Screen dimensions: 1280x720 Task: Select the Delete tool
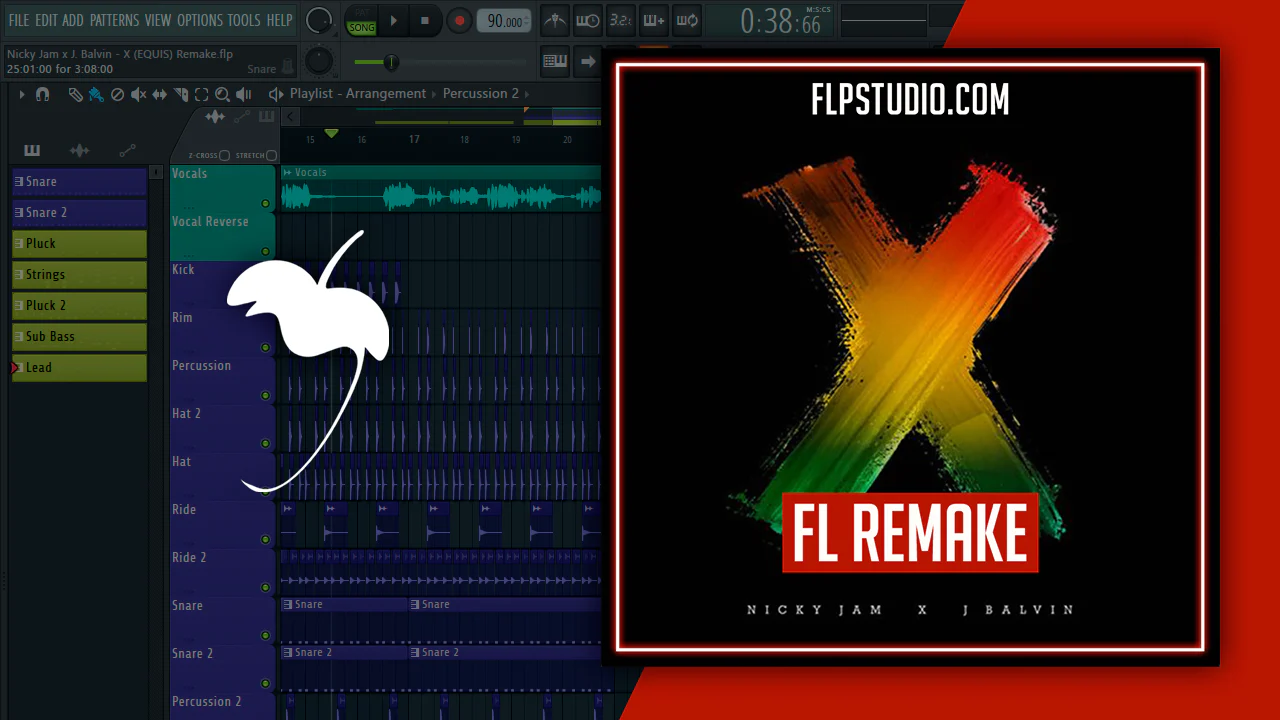(117, 94)
